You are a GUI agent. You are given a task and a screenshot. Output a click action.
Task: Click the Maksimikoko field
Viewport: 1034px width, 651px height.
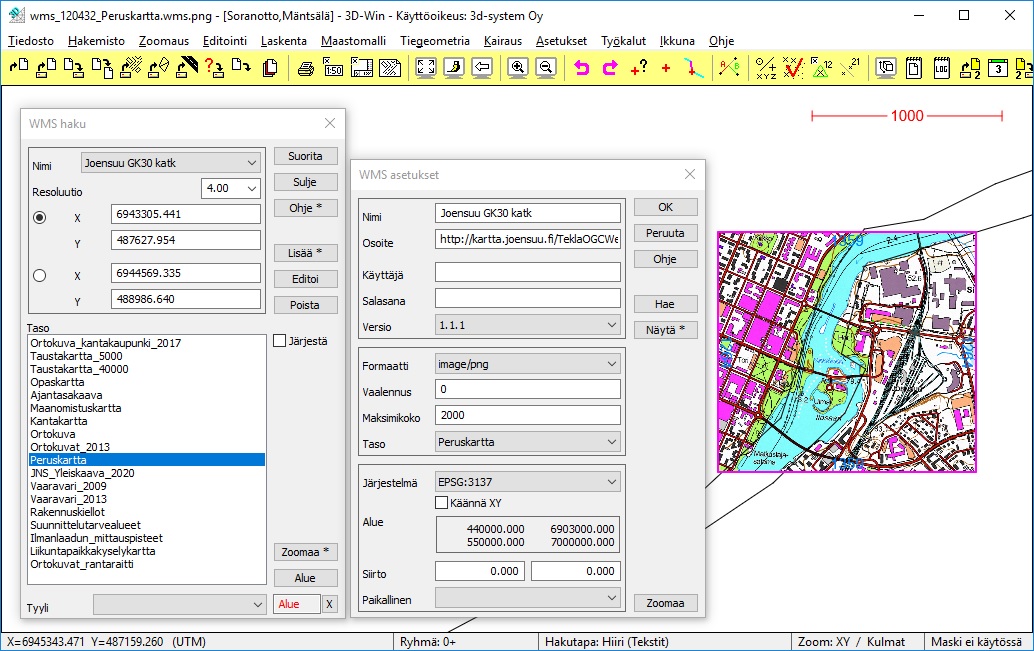[x=528, y=415]
